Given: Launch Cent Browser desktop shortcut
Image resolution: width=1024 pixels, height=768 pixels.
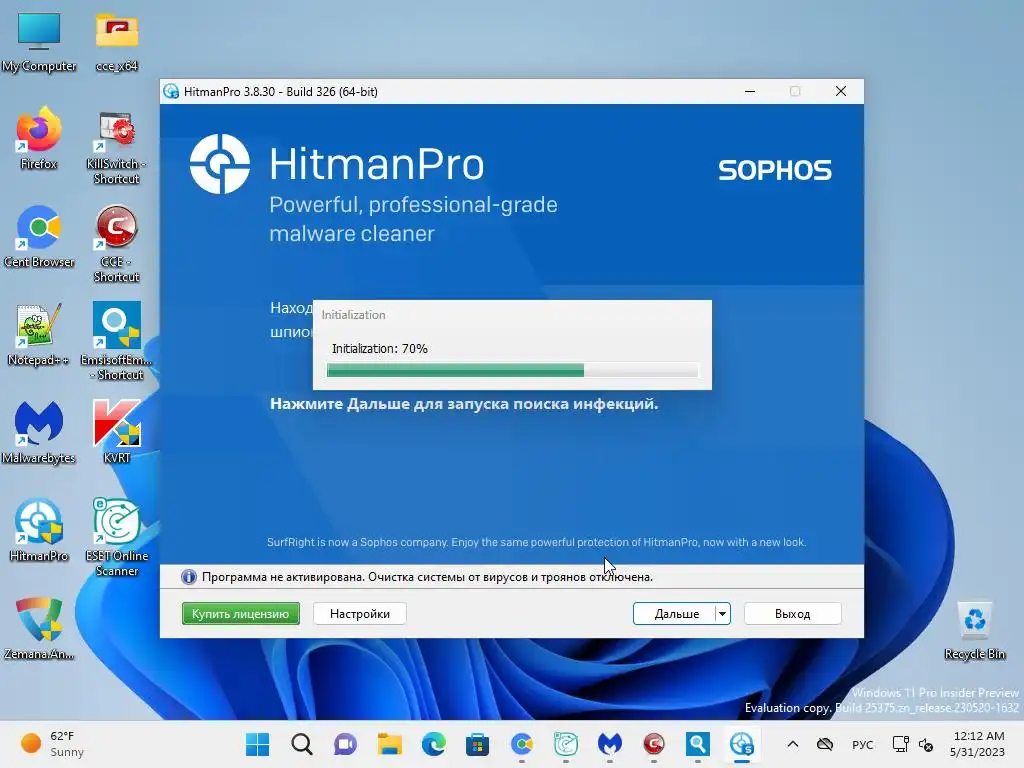Looking at the screenshot, I should (39, 237).
